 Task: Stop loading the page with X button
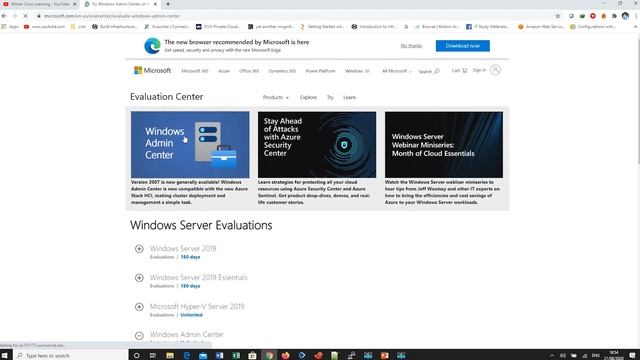(25, 16)
